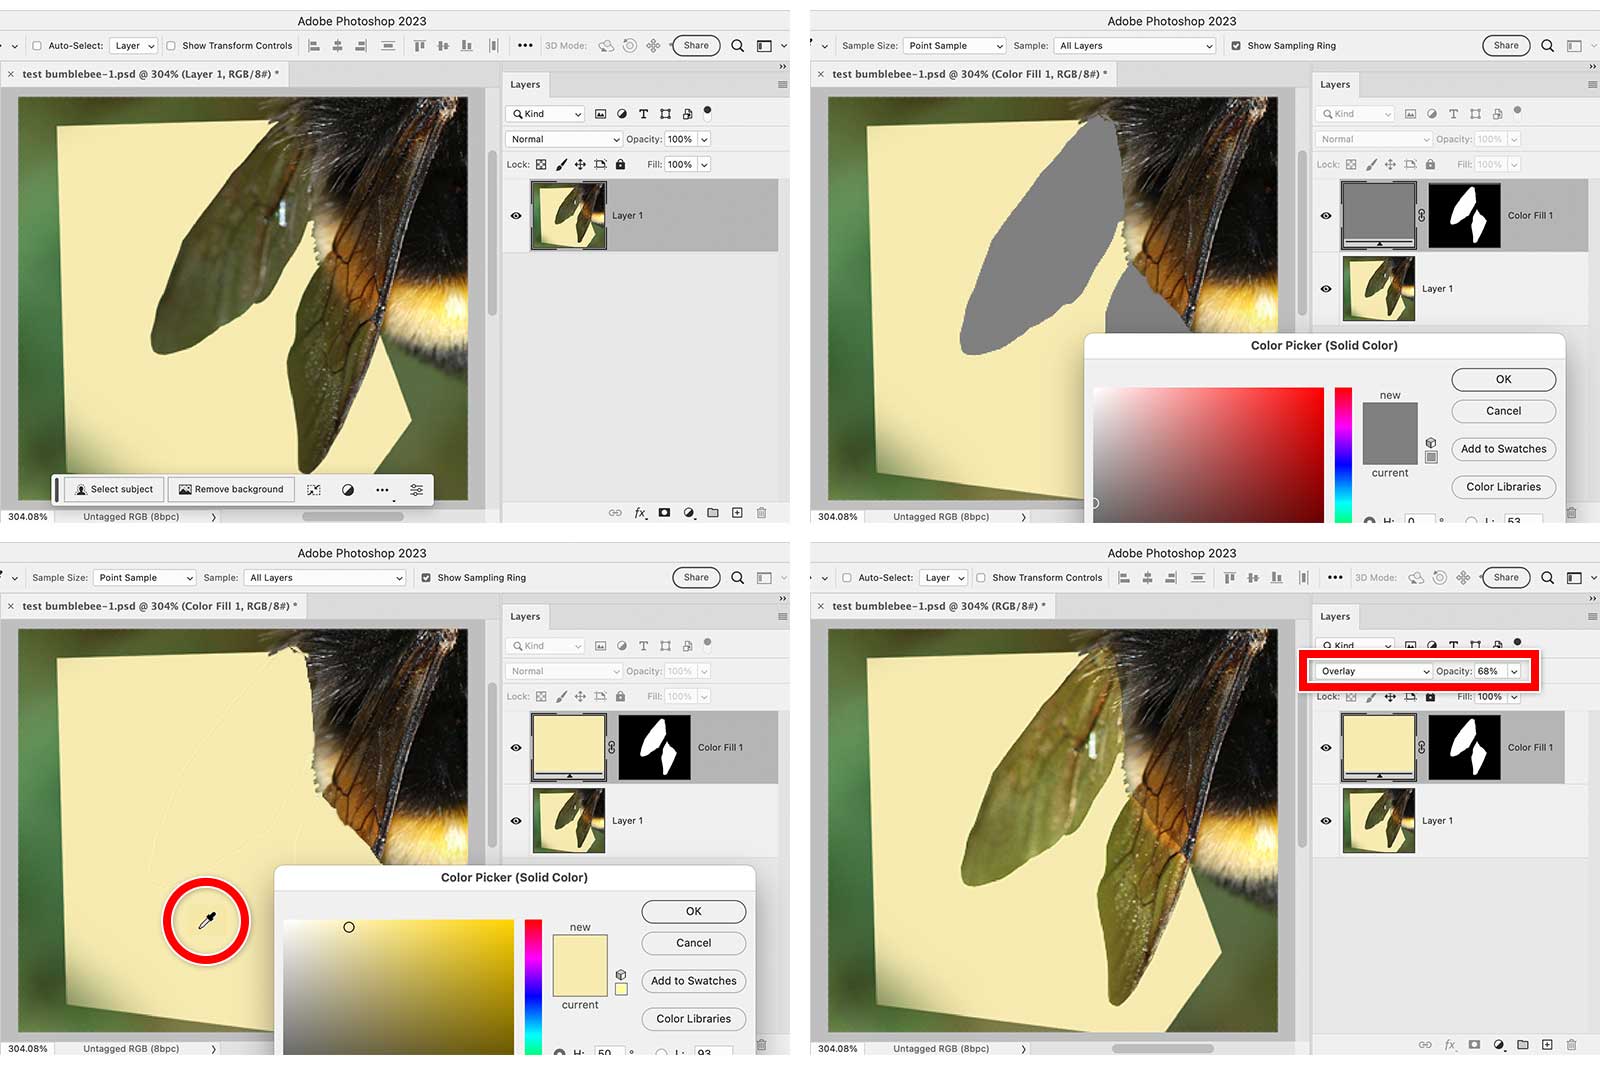Create a new layer in the Layers panel
The width and height of the screenshot is (1600, 1065).
pos(737,512)
